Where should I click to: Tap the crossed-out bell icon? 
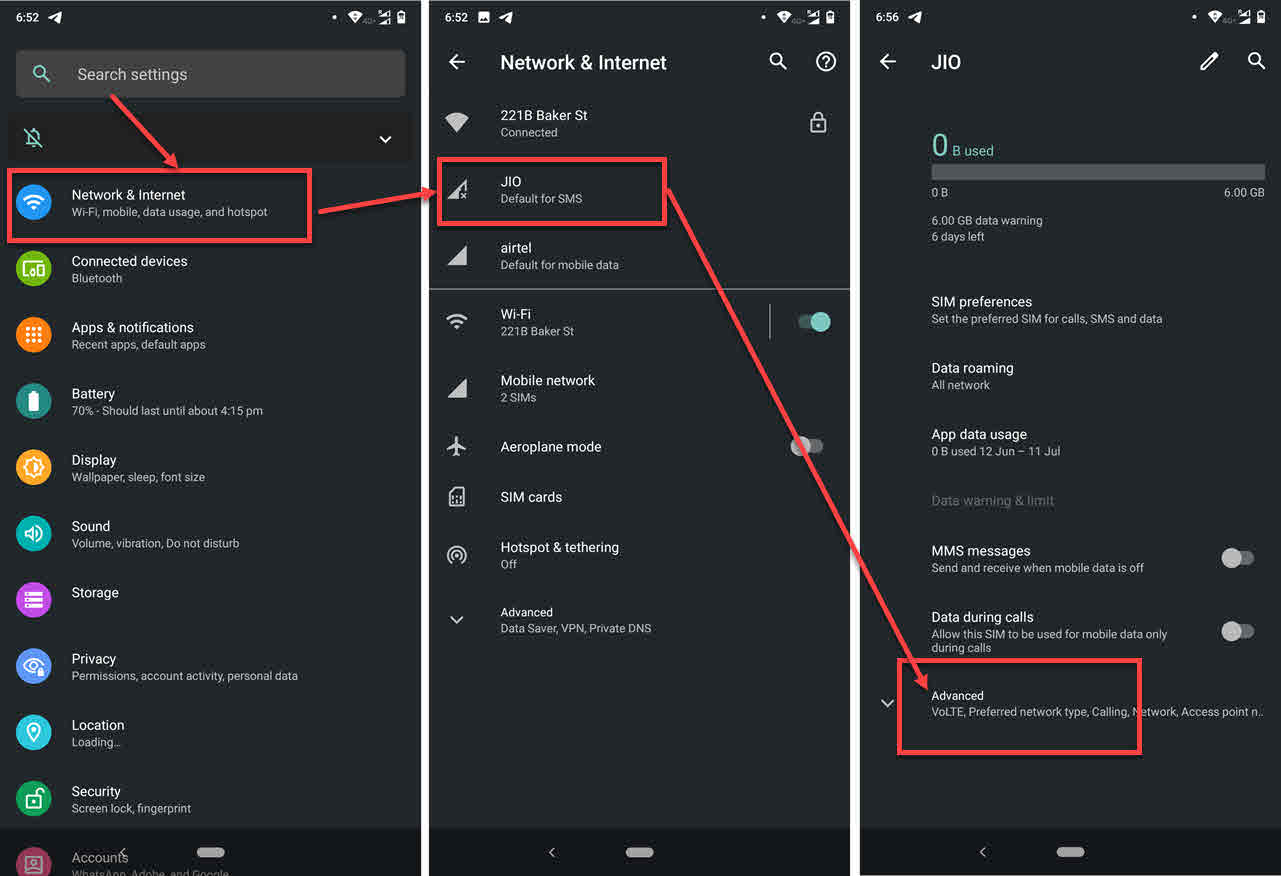33,138
